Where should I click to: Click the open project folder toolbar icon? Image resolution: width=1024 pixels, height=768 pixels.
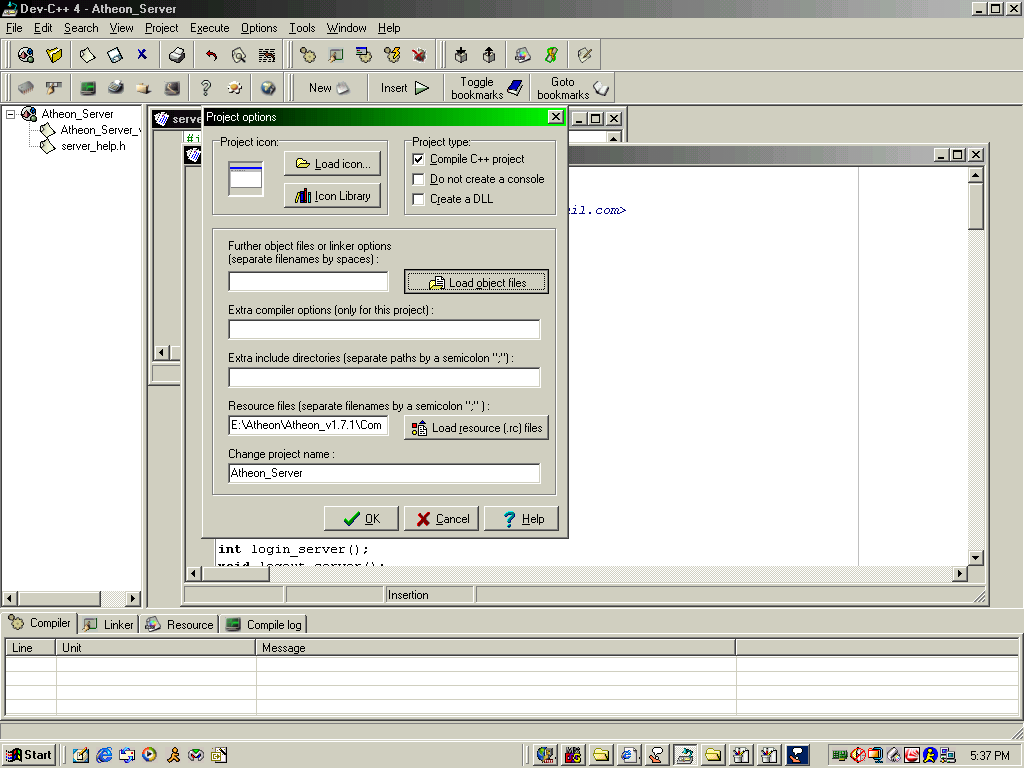[x=54, y=55]
